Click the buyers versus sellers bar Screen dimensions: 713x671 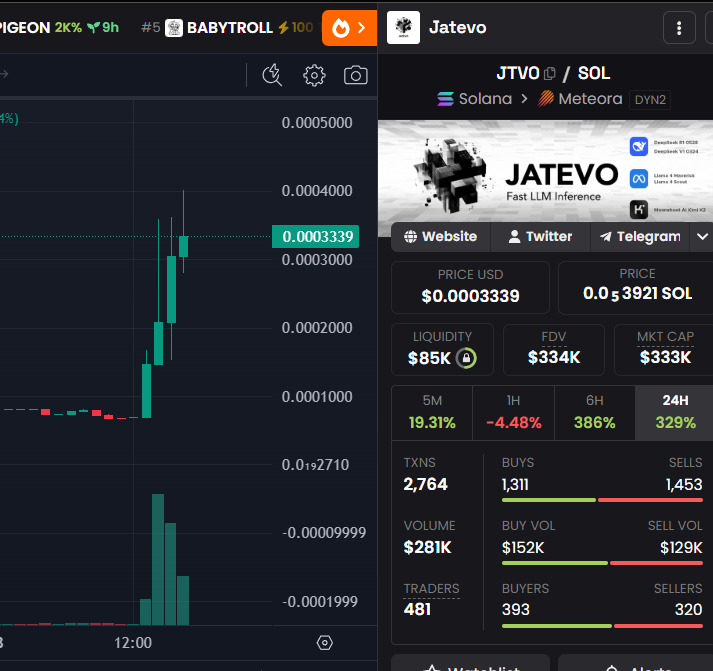click(x=602, y=626)
